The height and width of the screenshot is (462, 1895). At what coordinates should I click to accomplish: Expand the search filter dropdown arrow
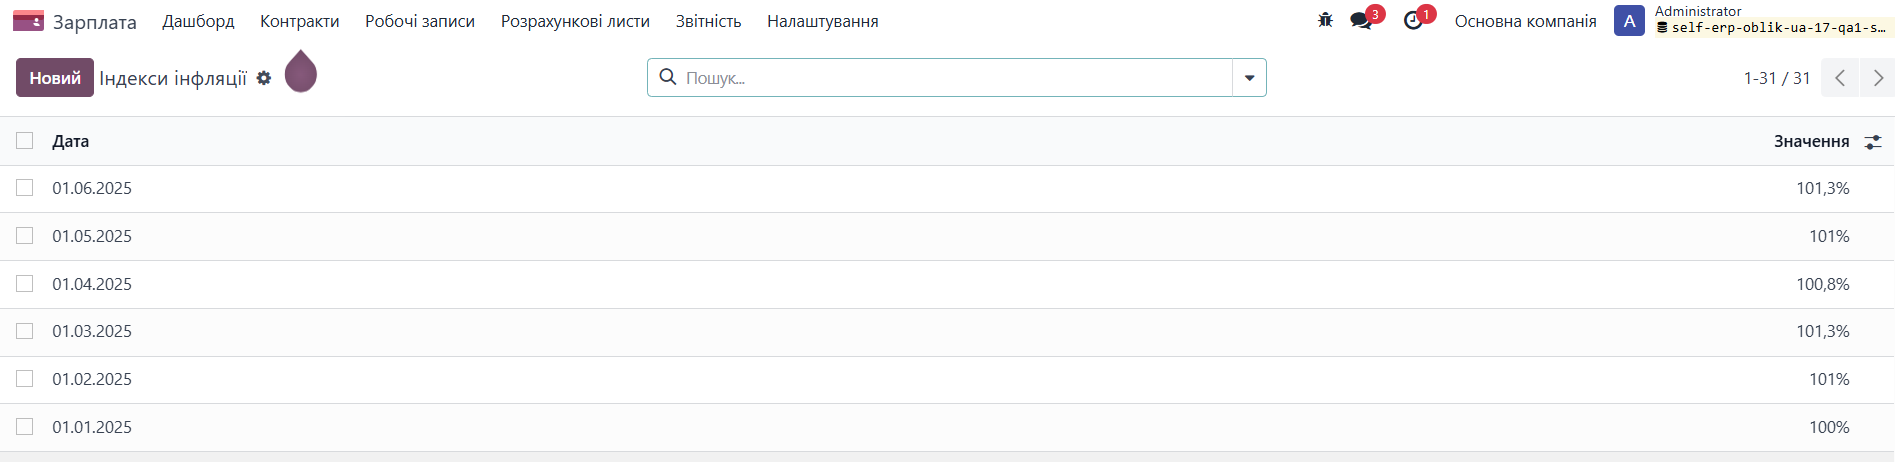pyautogui.click(x=1249, y=78)
